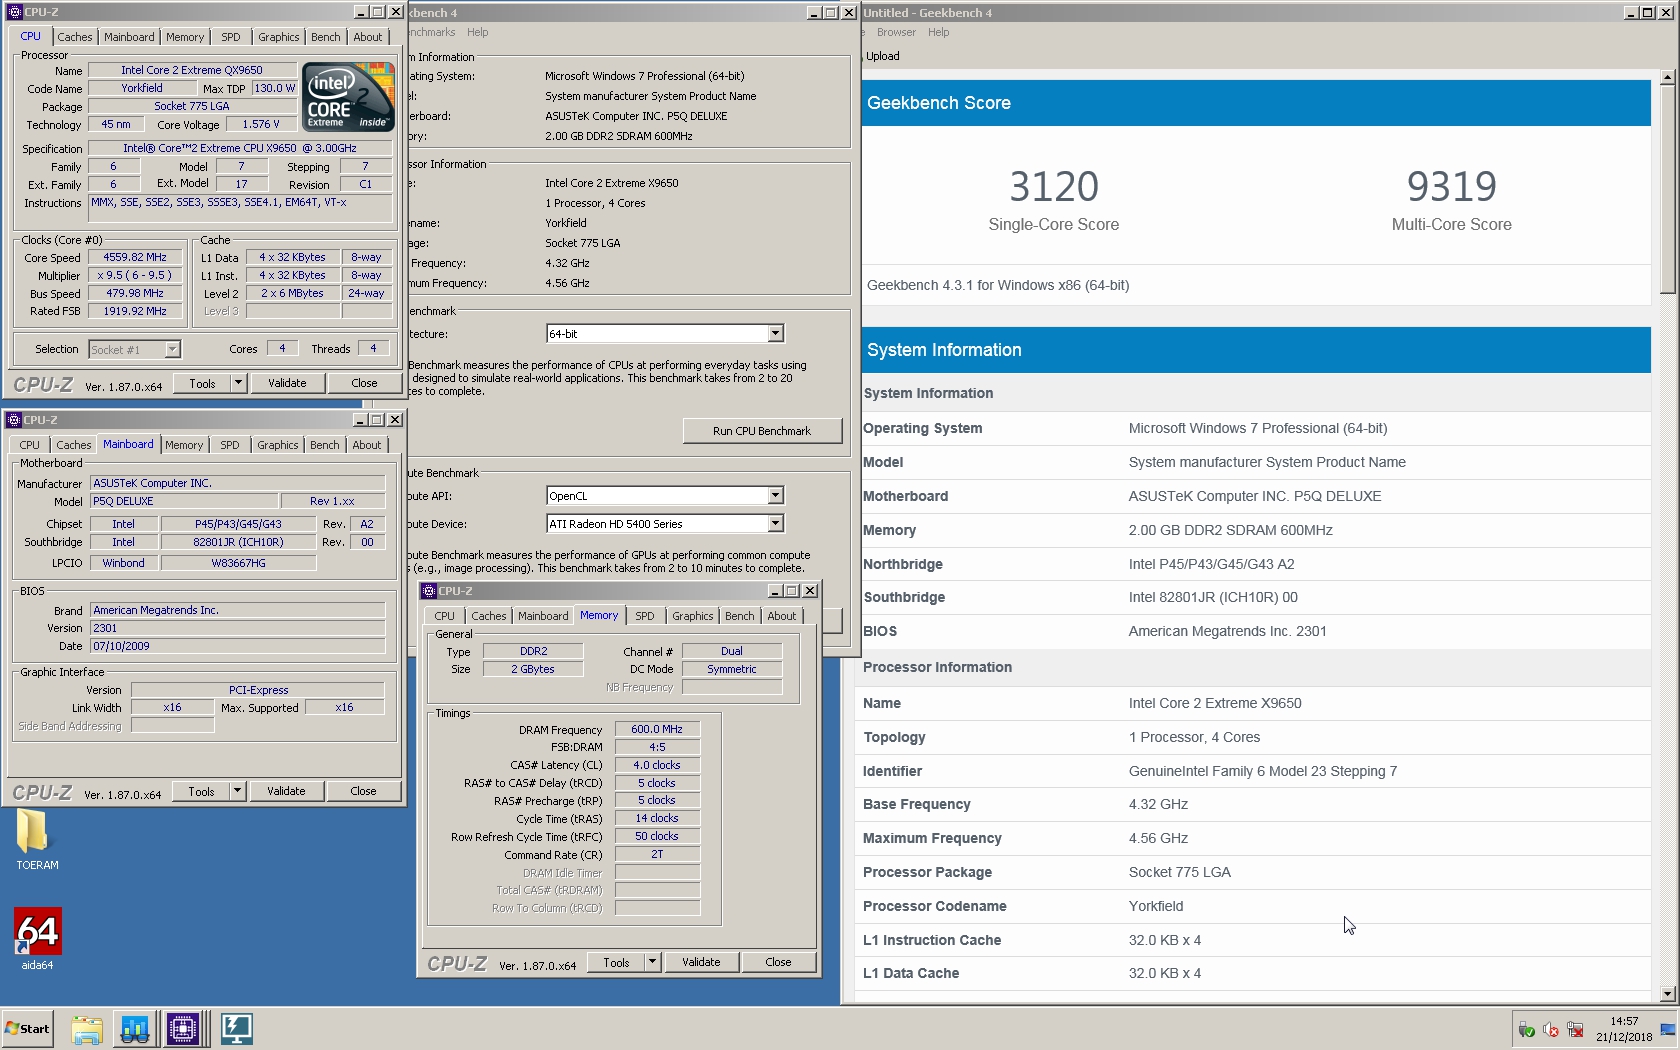Image resolution: width=1680 pixels, height=1050 pixels.
Task: Open the Bench tab in the top CPU-Z window
Action: point(325,37)
